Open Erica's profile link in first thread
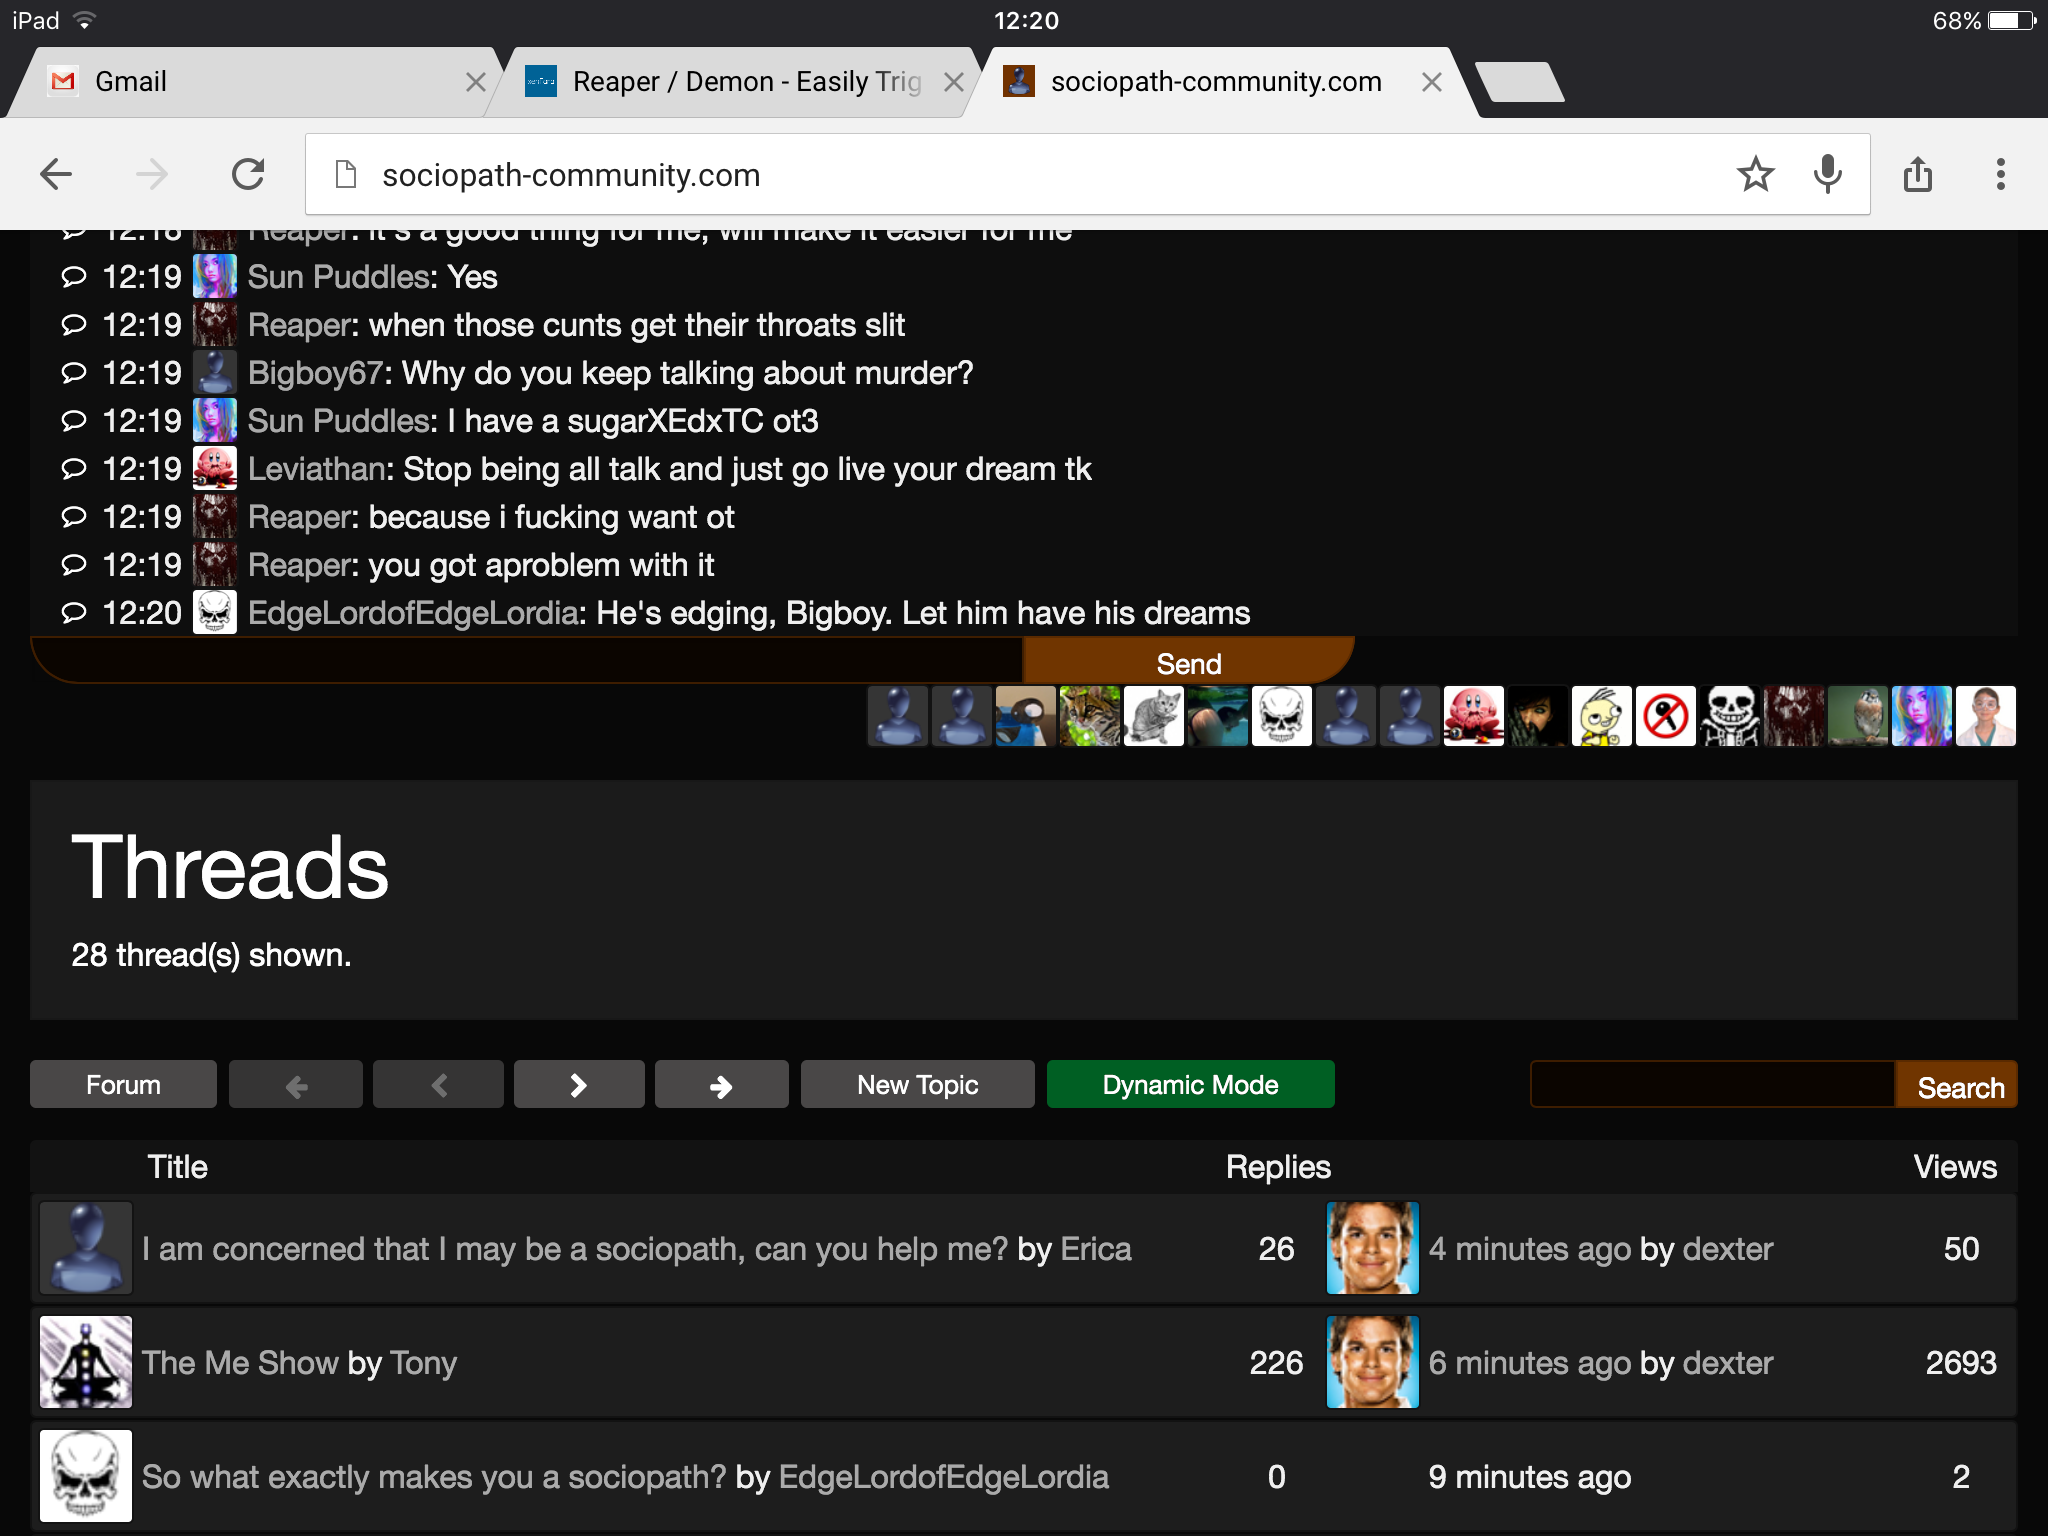The height and width of the screenshot is (1536, 2048). tap(1096, 1249)
